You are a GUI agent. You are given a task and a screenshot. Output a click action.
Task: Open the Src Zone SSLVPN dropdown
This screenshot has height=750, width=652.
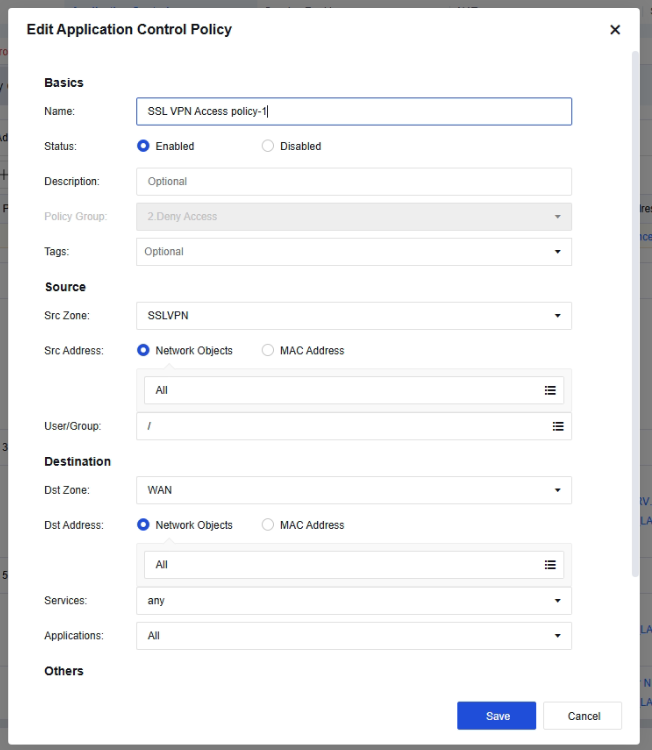tap(354, 316)
